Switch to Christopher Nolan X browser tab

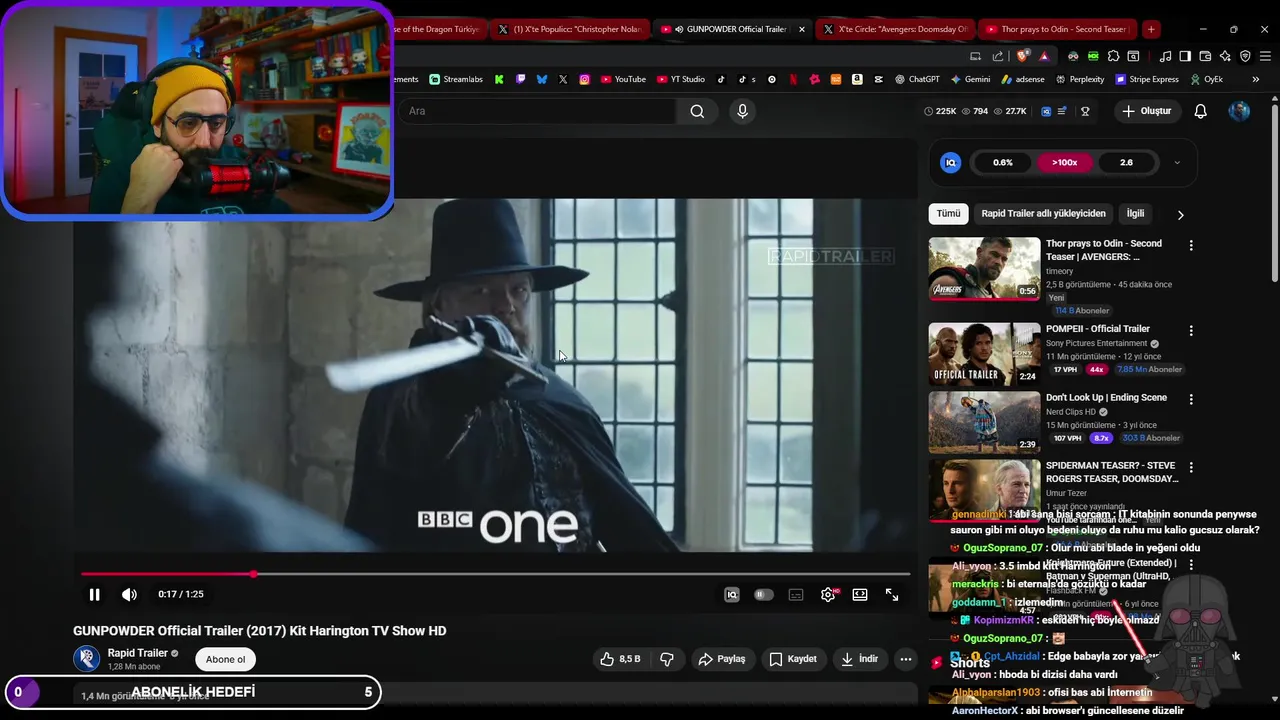[569, 29]
